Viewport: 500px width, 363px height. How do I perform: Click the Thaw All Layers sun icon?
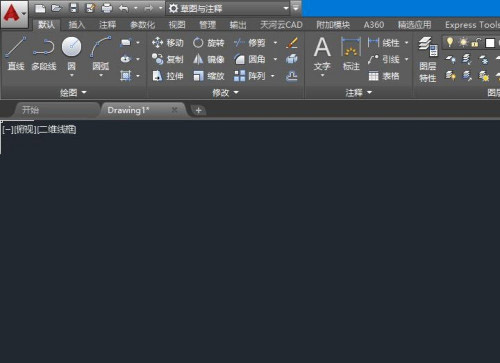coord(484,76)
